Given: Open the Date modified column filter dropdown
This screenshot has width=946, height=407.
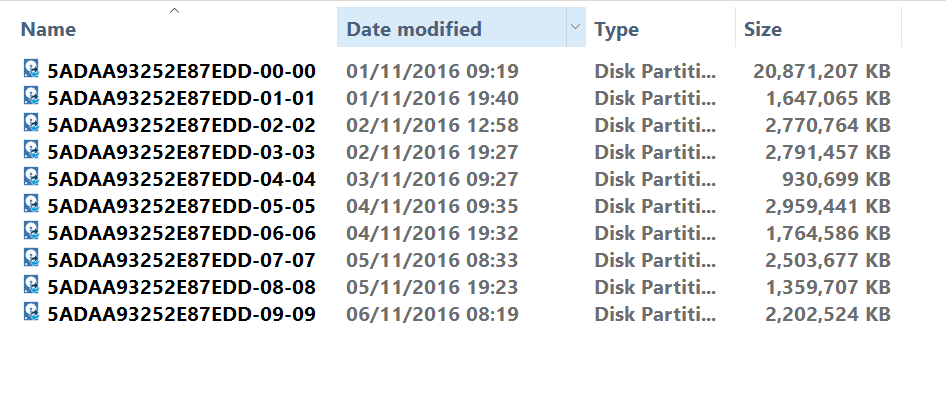Looking at the screenshot, I should [x=576, y=27].
